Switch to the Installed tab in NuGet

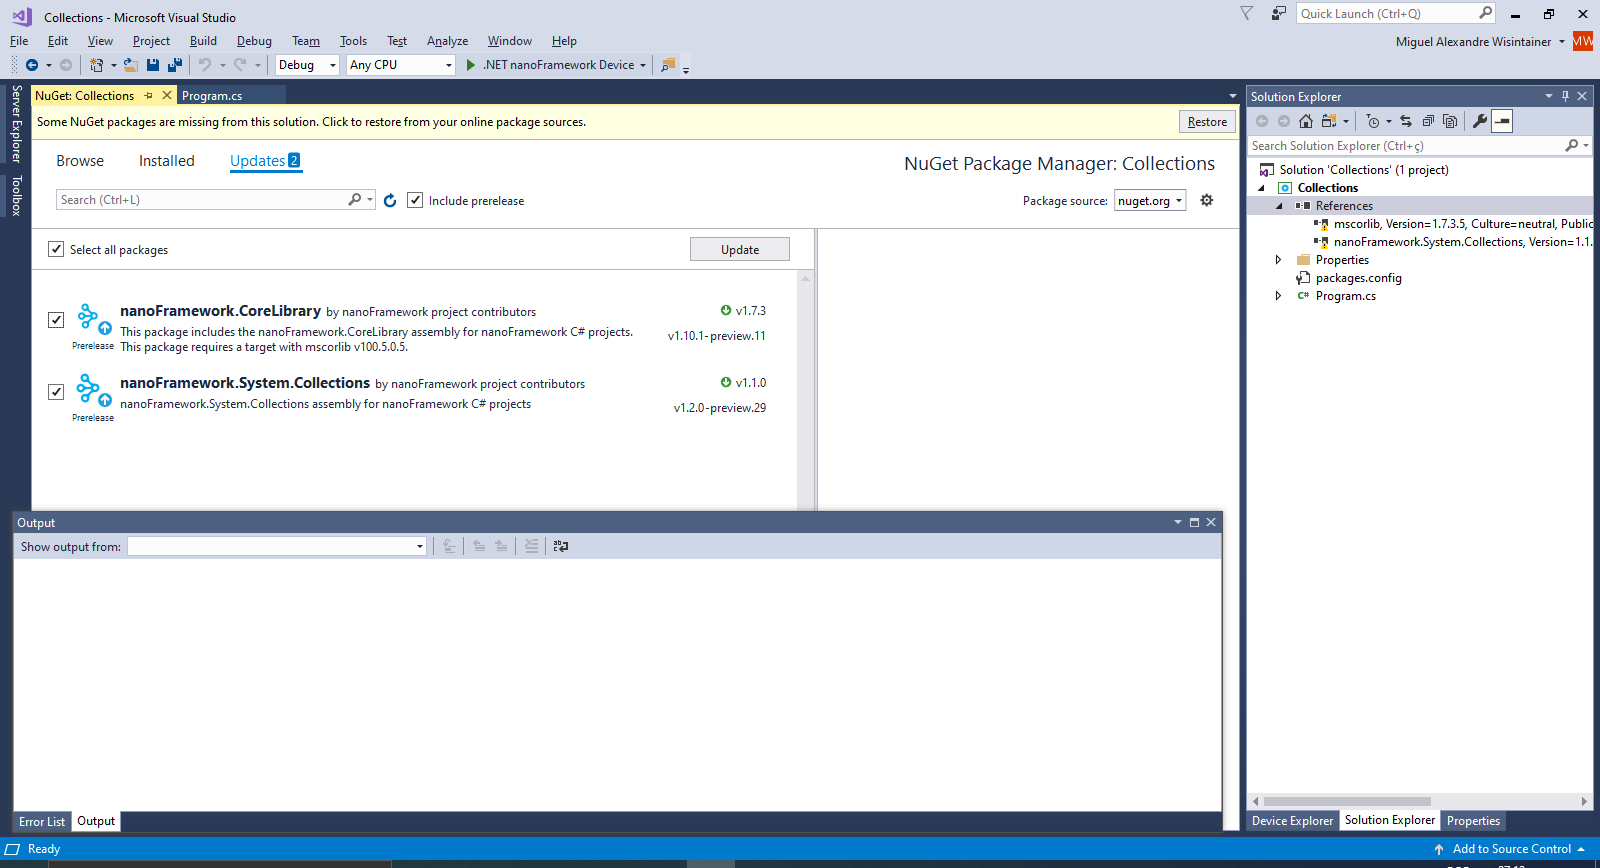[x=167, y=161]
